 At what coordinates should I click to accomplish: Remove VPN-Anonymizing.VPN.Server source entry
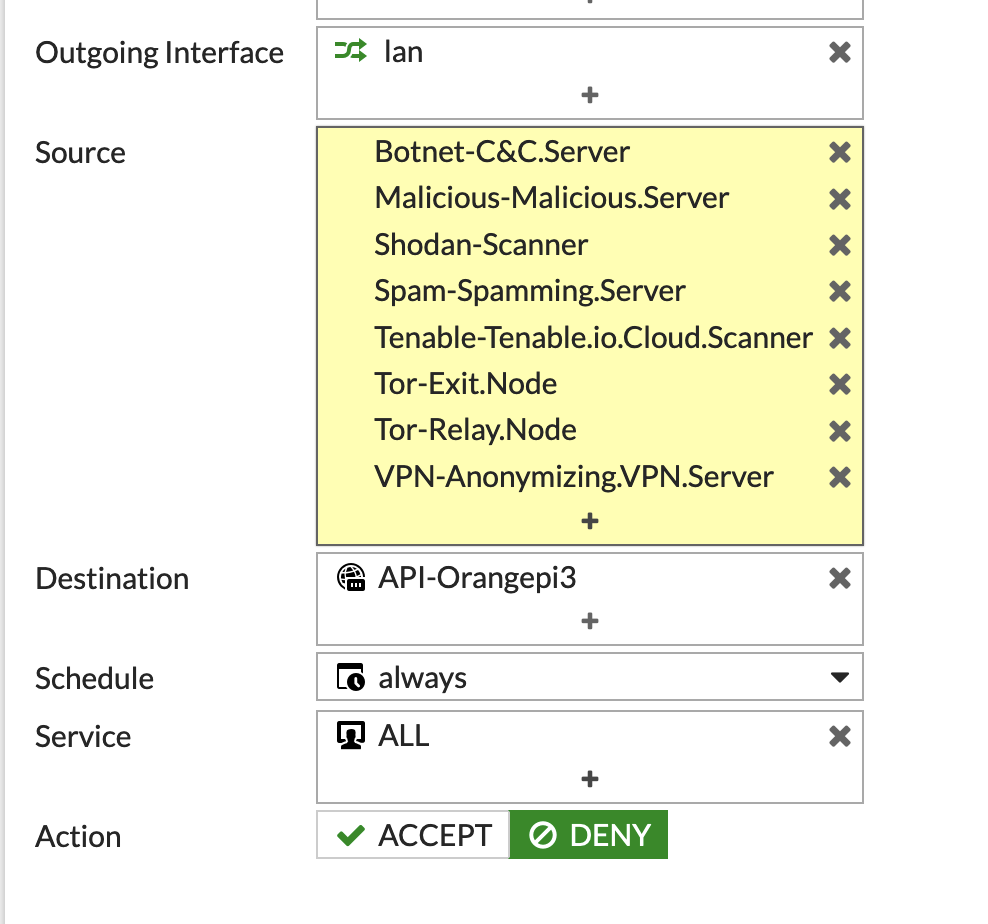(839, 477)
